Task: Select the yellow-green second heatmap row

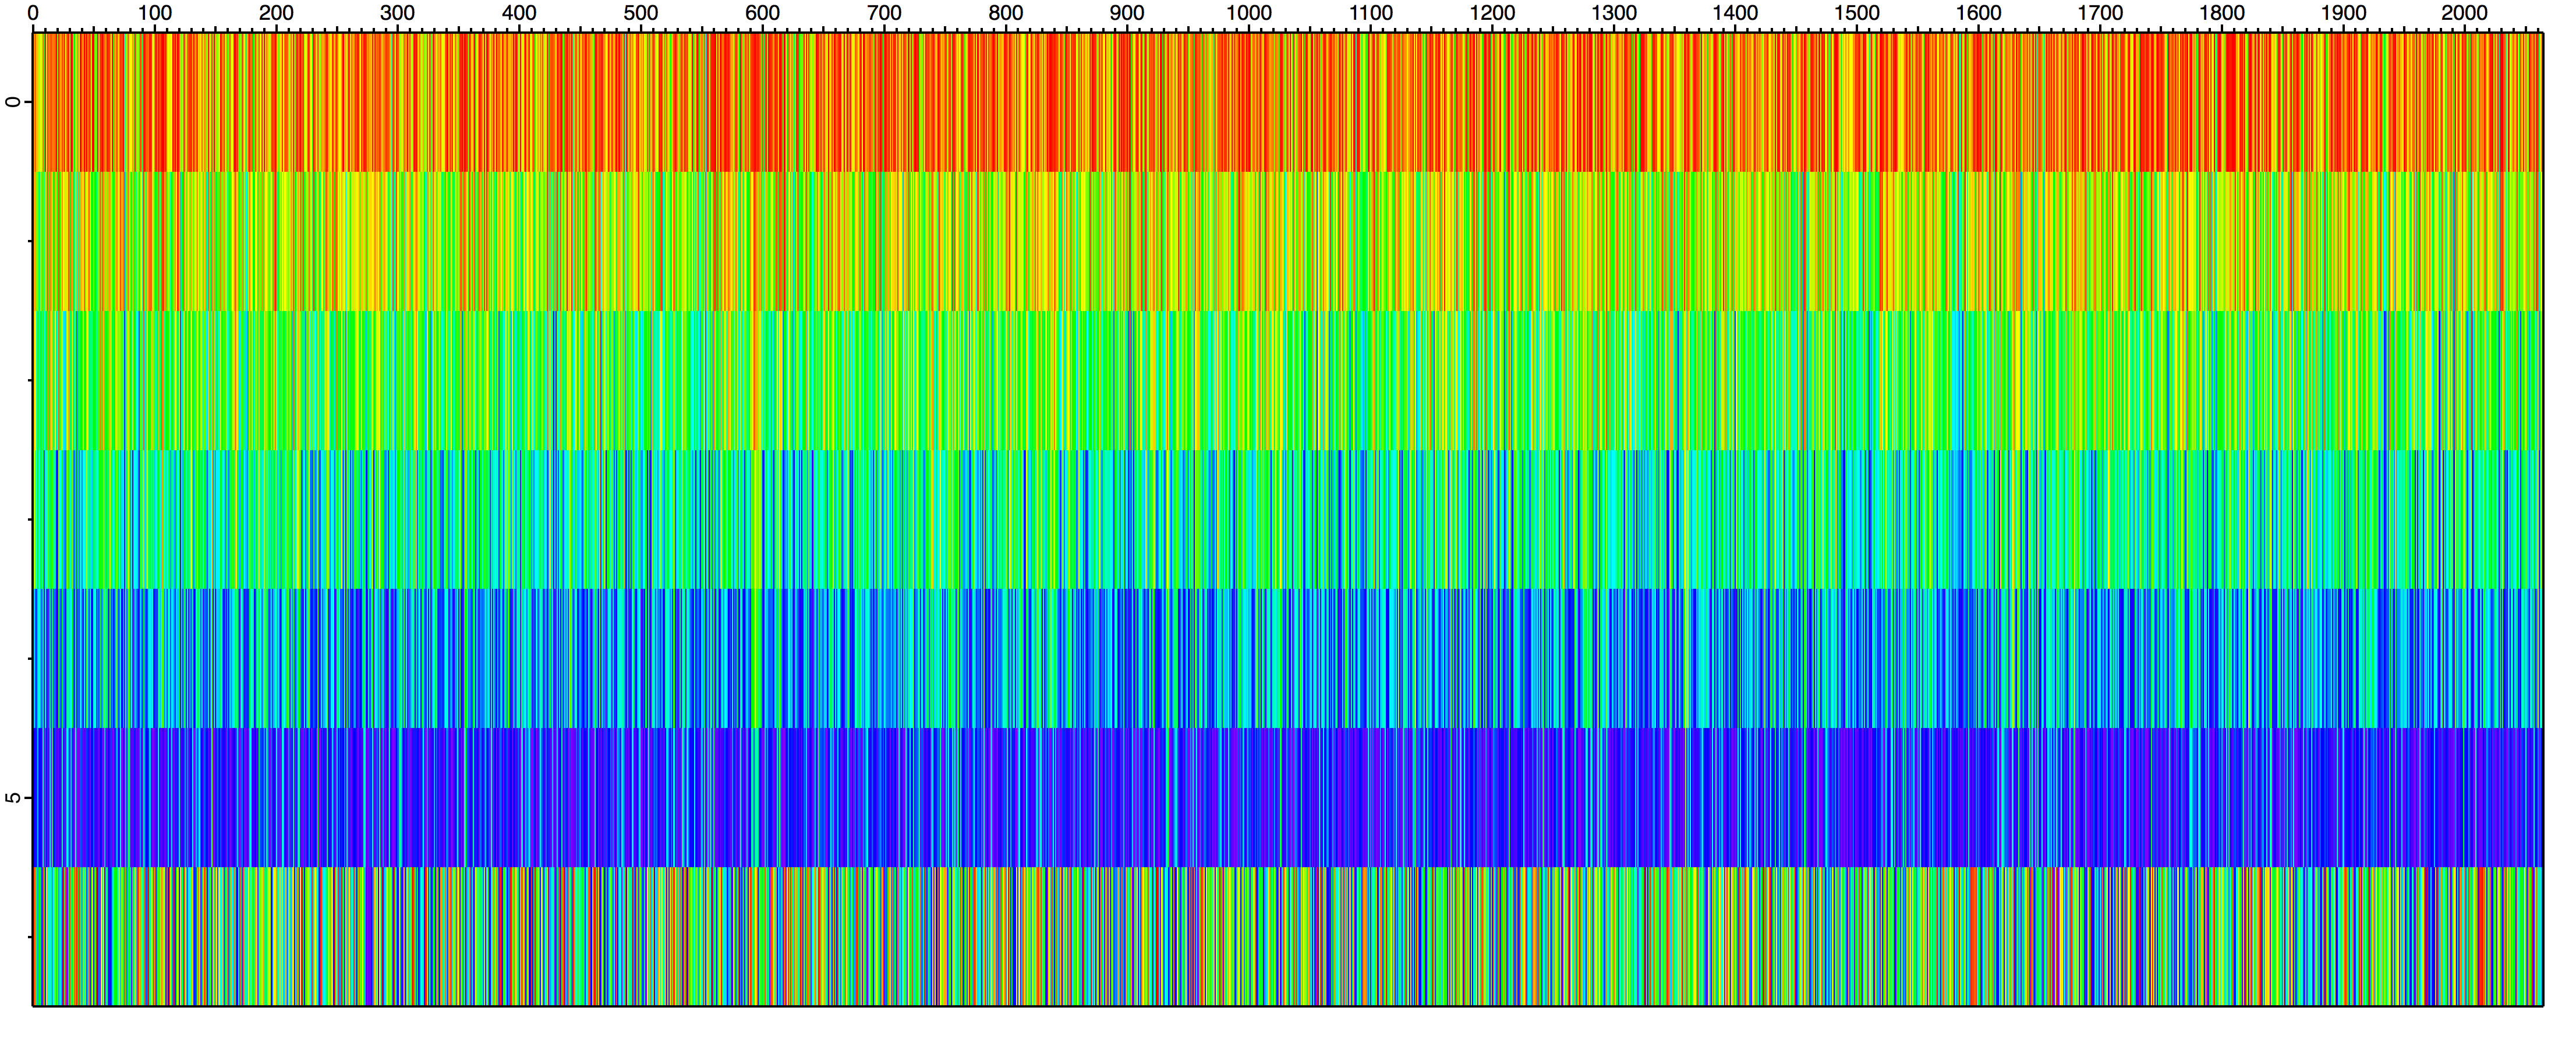Action: coord(1287,241)
